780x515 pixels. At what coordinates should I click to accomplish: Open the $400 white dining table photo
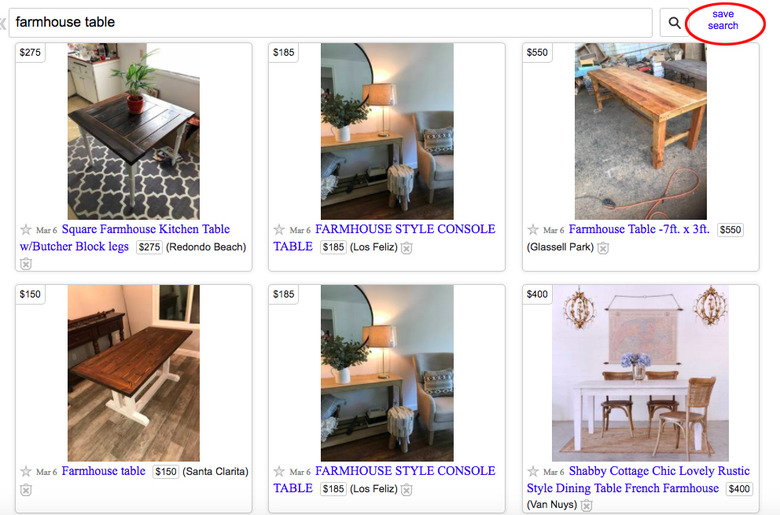641,373
